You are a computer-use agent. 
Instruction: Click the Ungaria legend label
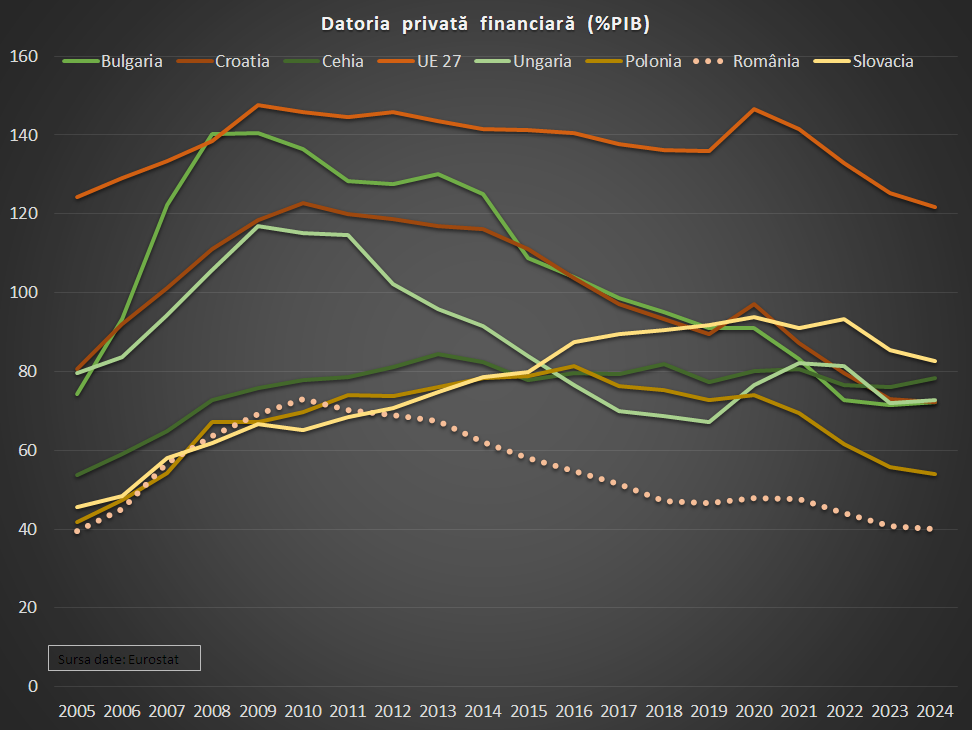point(542,61)
